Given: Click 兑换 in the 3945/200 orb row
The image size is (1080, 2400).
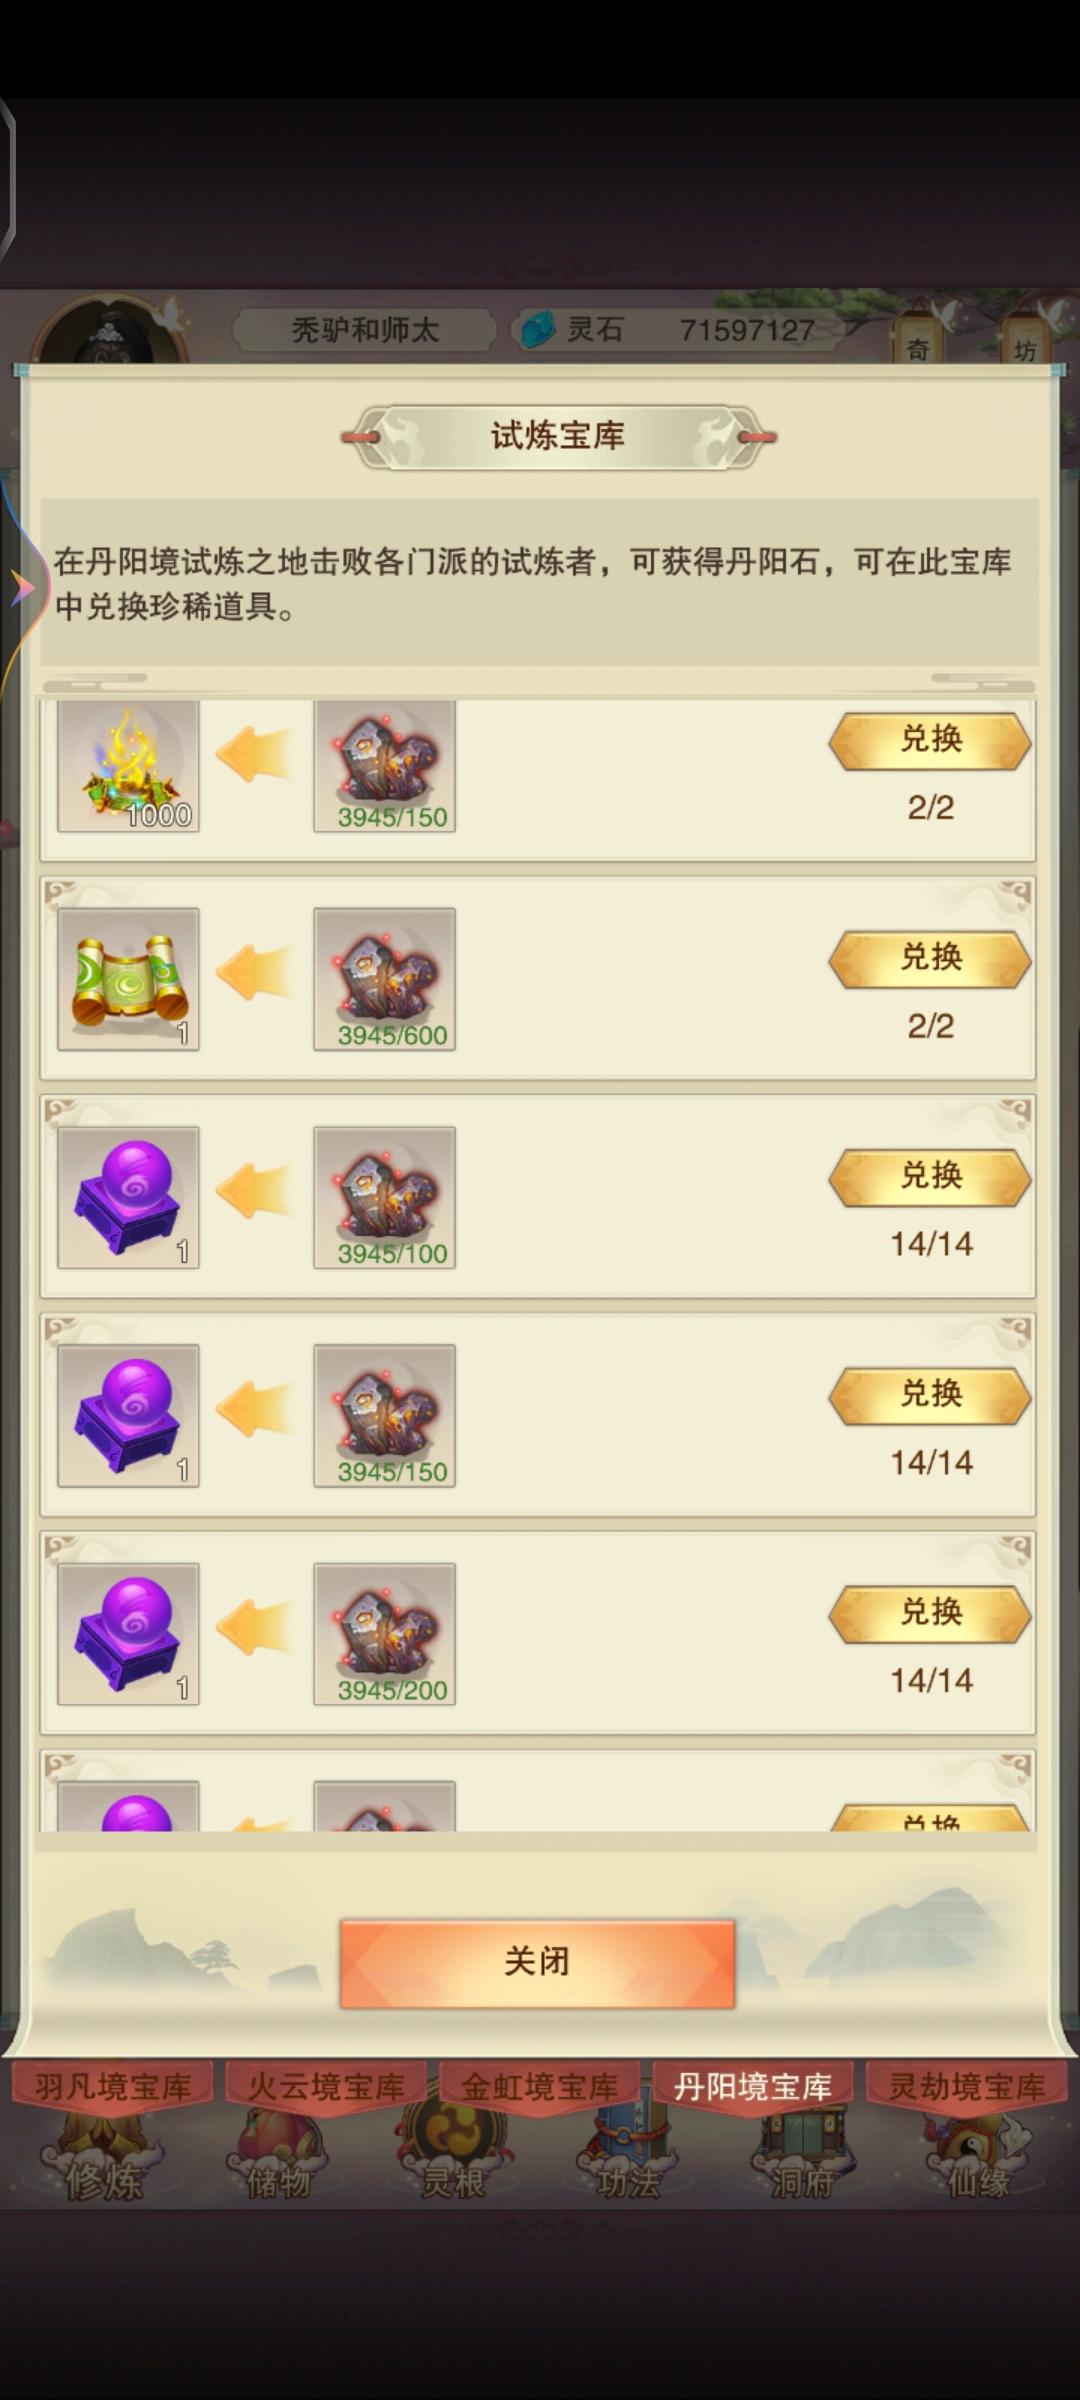Looking at the screenshot, I should (x=930, y=1614).
